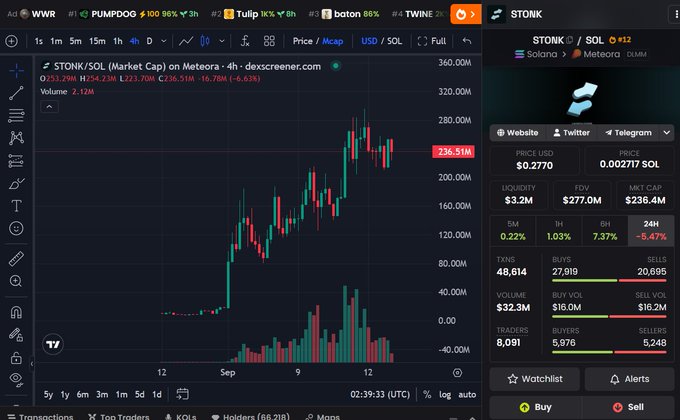The height and width of the screenshot is (420, 680).
Task: Select the 5y date range
Action: 48,394
